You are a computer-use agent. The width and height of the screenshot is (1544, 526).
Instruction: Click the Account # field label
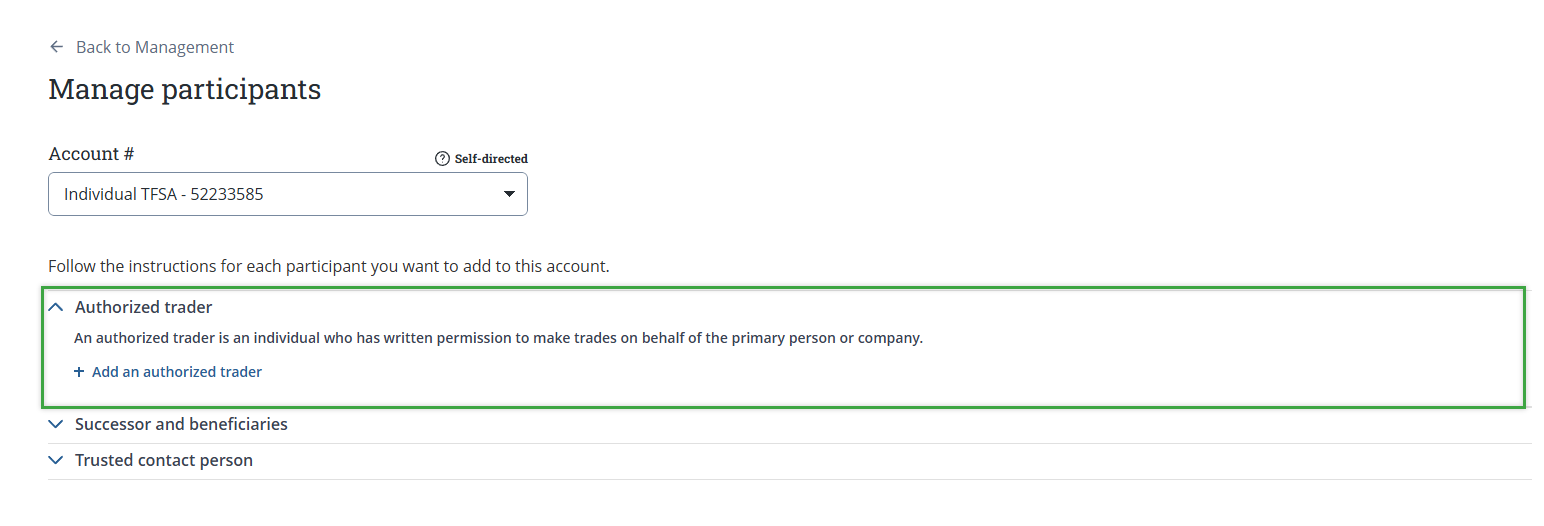(x=91, y=154)
